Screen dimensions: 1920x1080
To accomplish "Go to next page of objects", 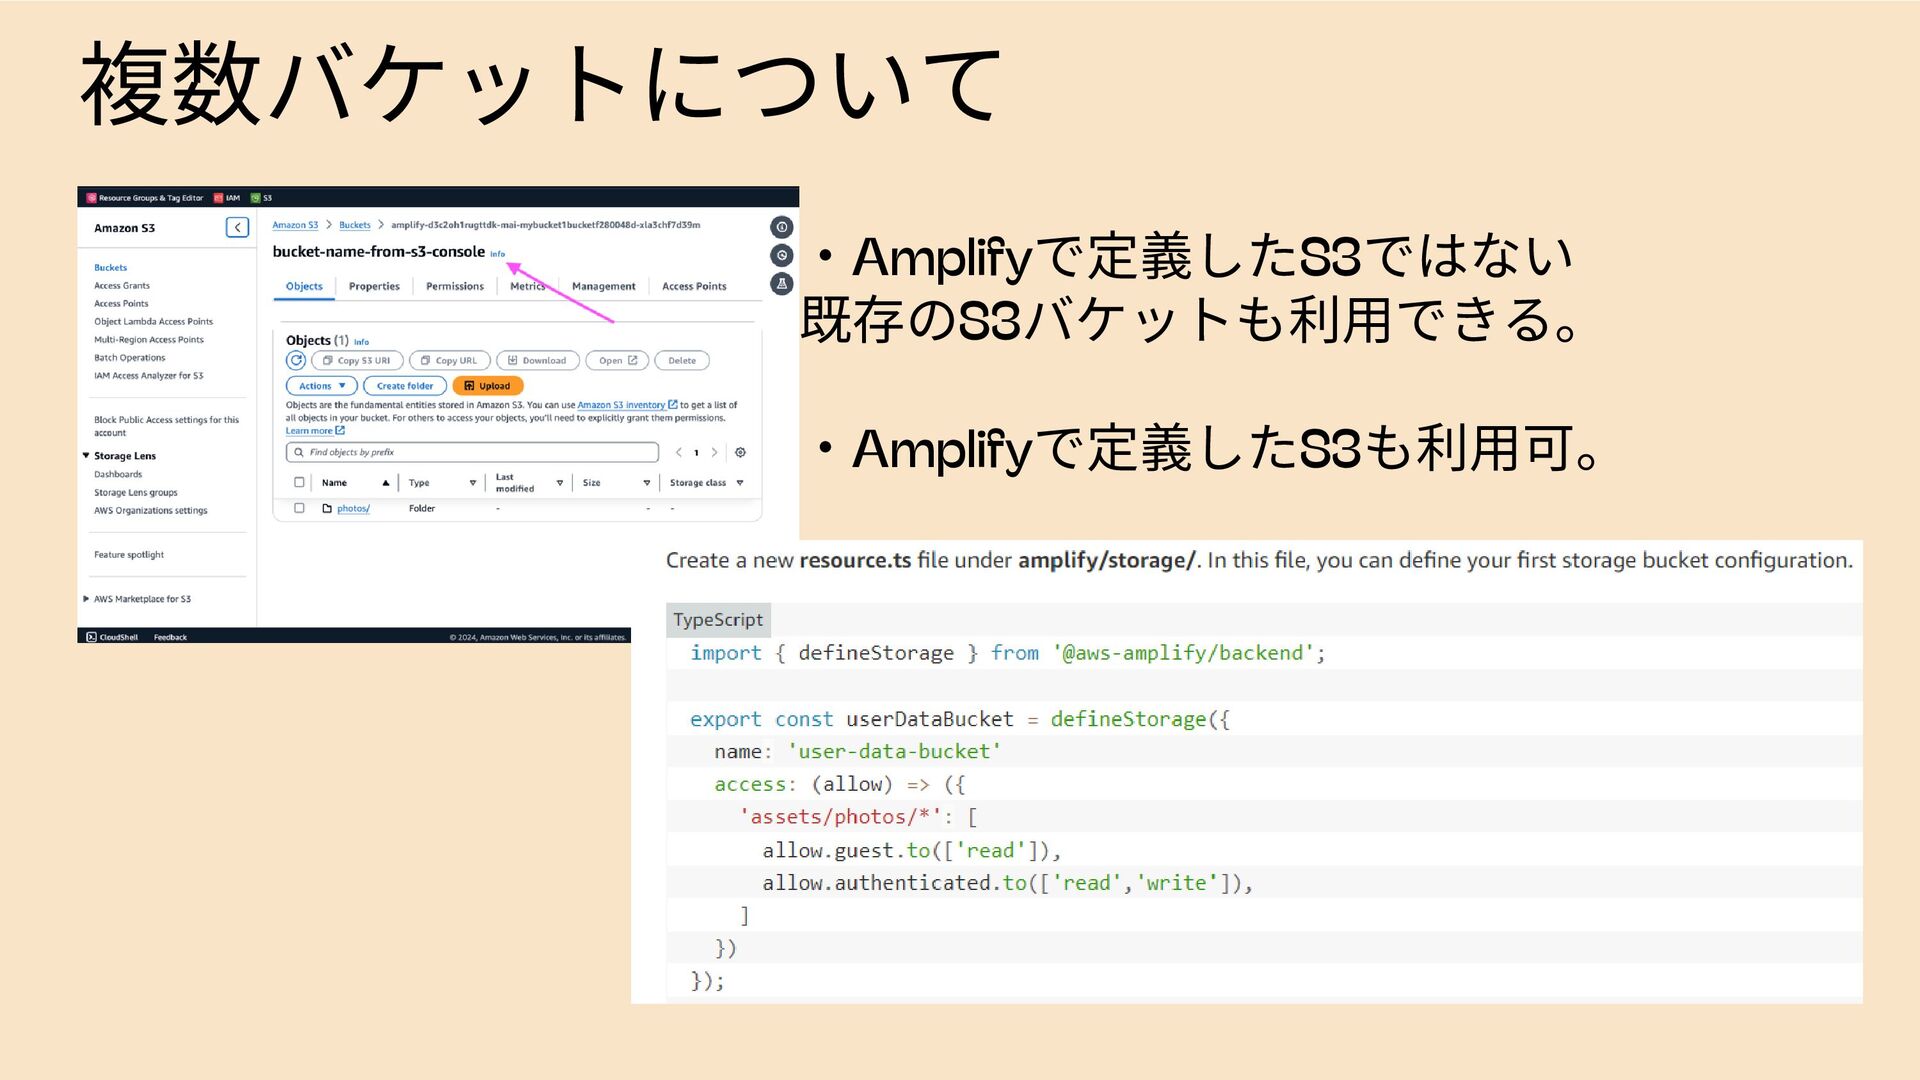I will 714,452.
